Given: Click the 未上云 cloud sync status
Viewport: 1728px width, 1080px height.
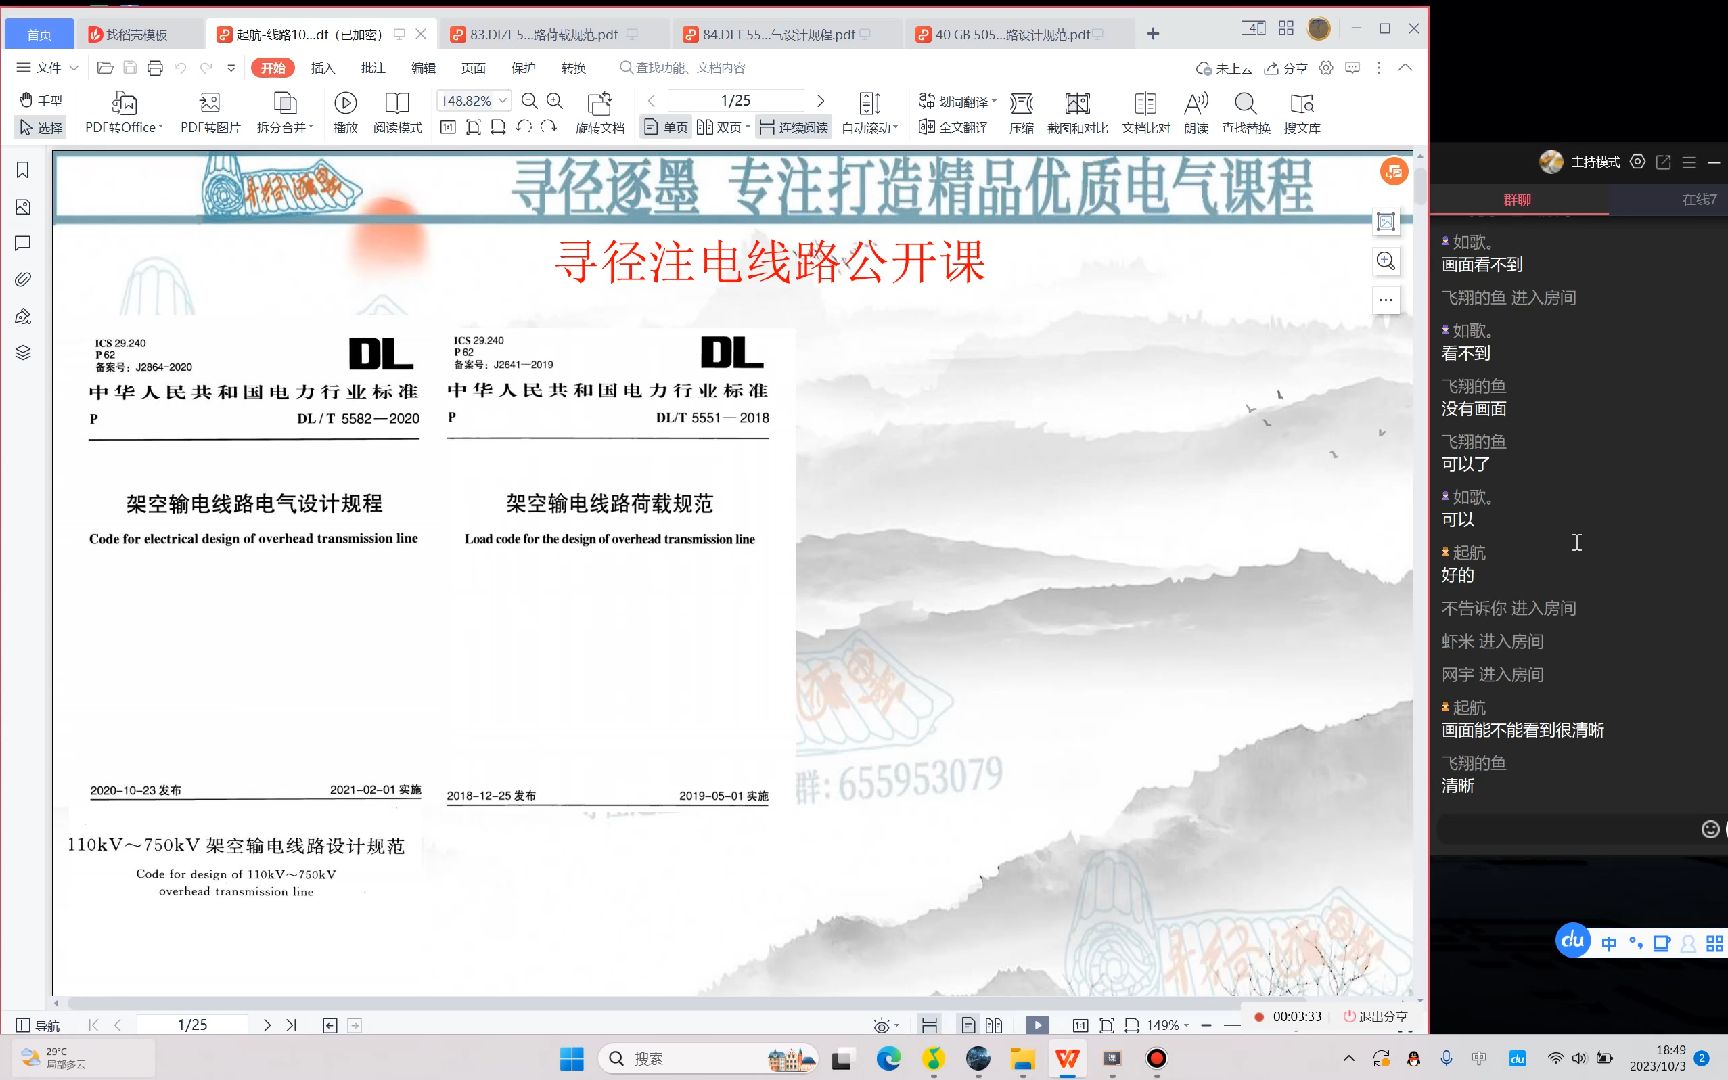Looking at the screenshot, I should point(1224,68).
